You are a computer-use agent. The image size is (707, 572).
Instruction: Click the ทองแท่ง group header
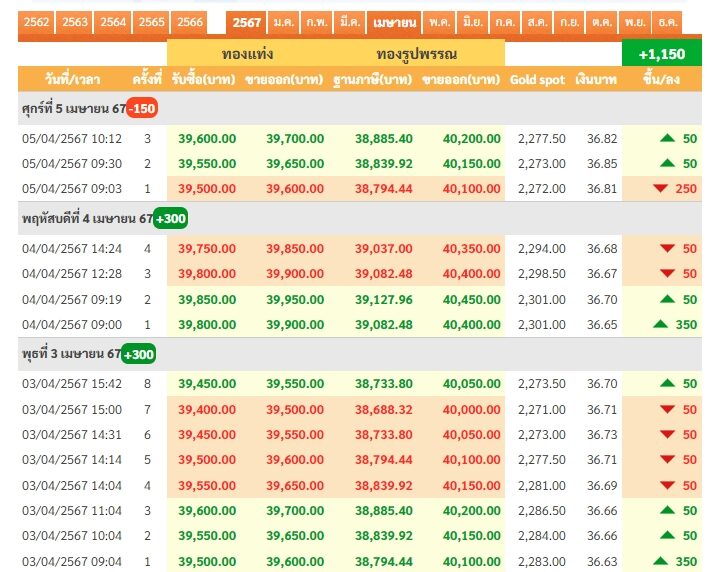pos(248,54)
